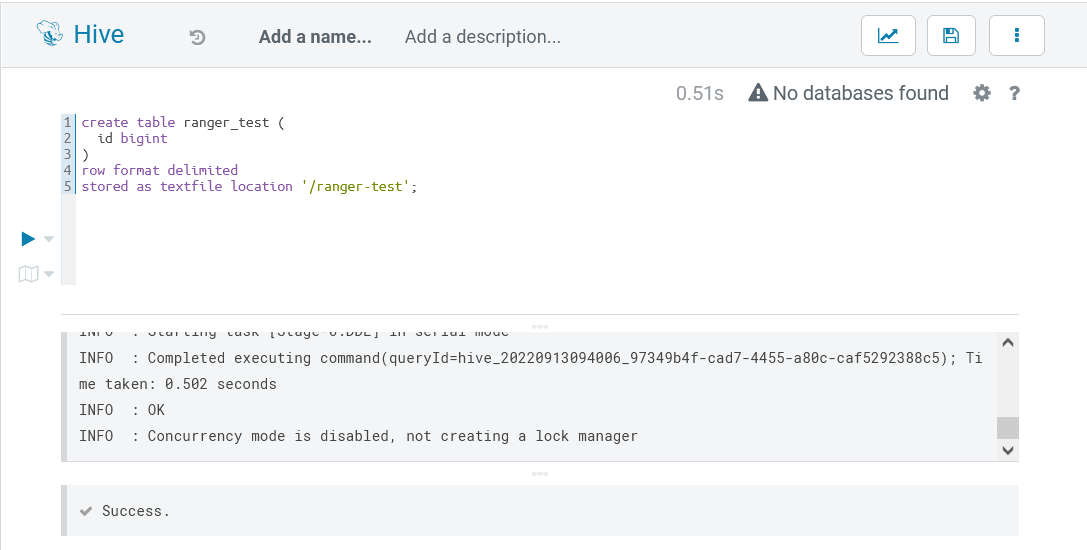Click the log panel scrollbar thumb
This screenshot has width=1087, height=550.
coord(1008,427)
